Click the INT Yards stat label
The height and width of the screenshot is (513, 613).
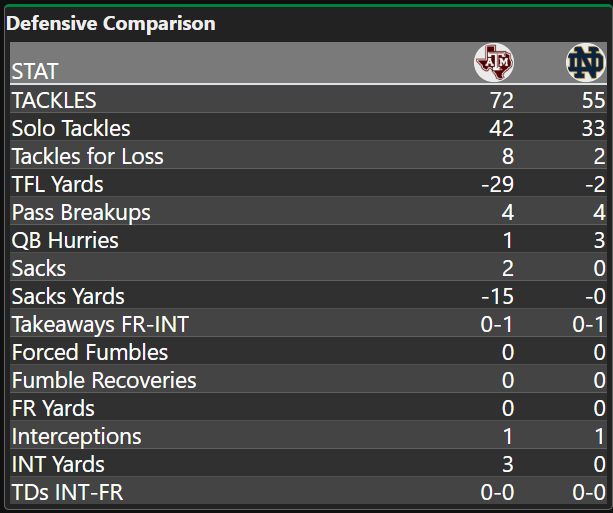(x=58, y=464)
